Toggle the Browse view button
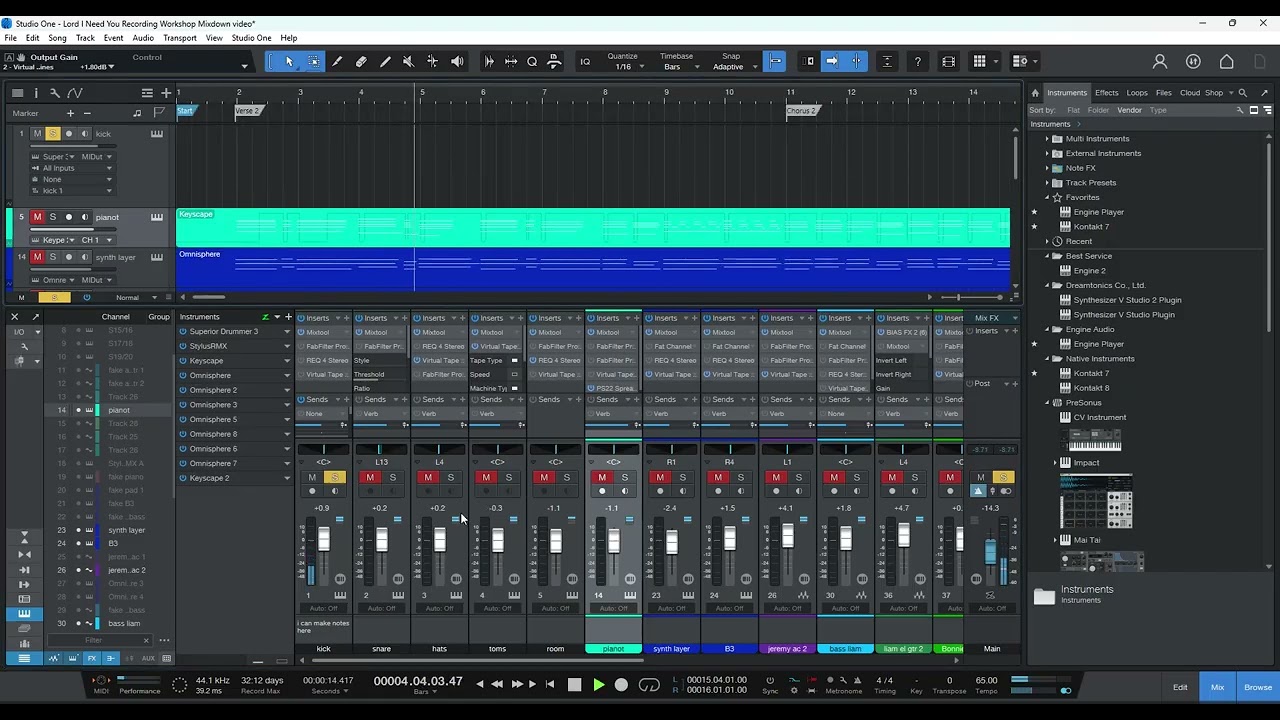The height and width of the screenshot is (720, 1280). (1258, 687)
